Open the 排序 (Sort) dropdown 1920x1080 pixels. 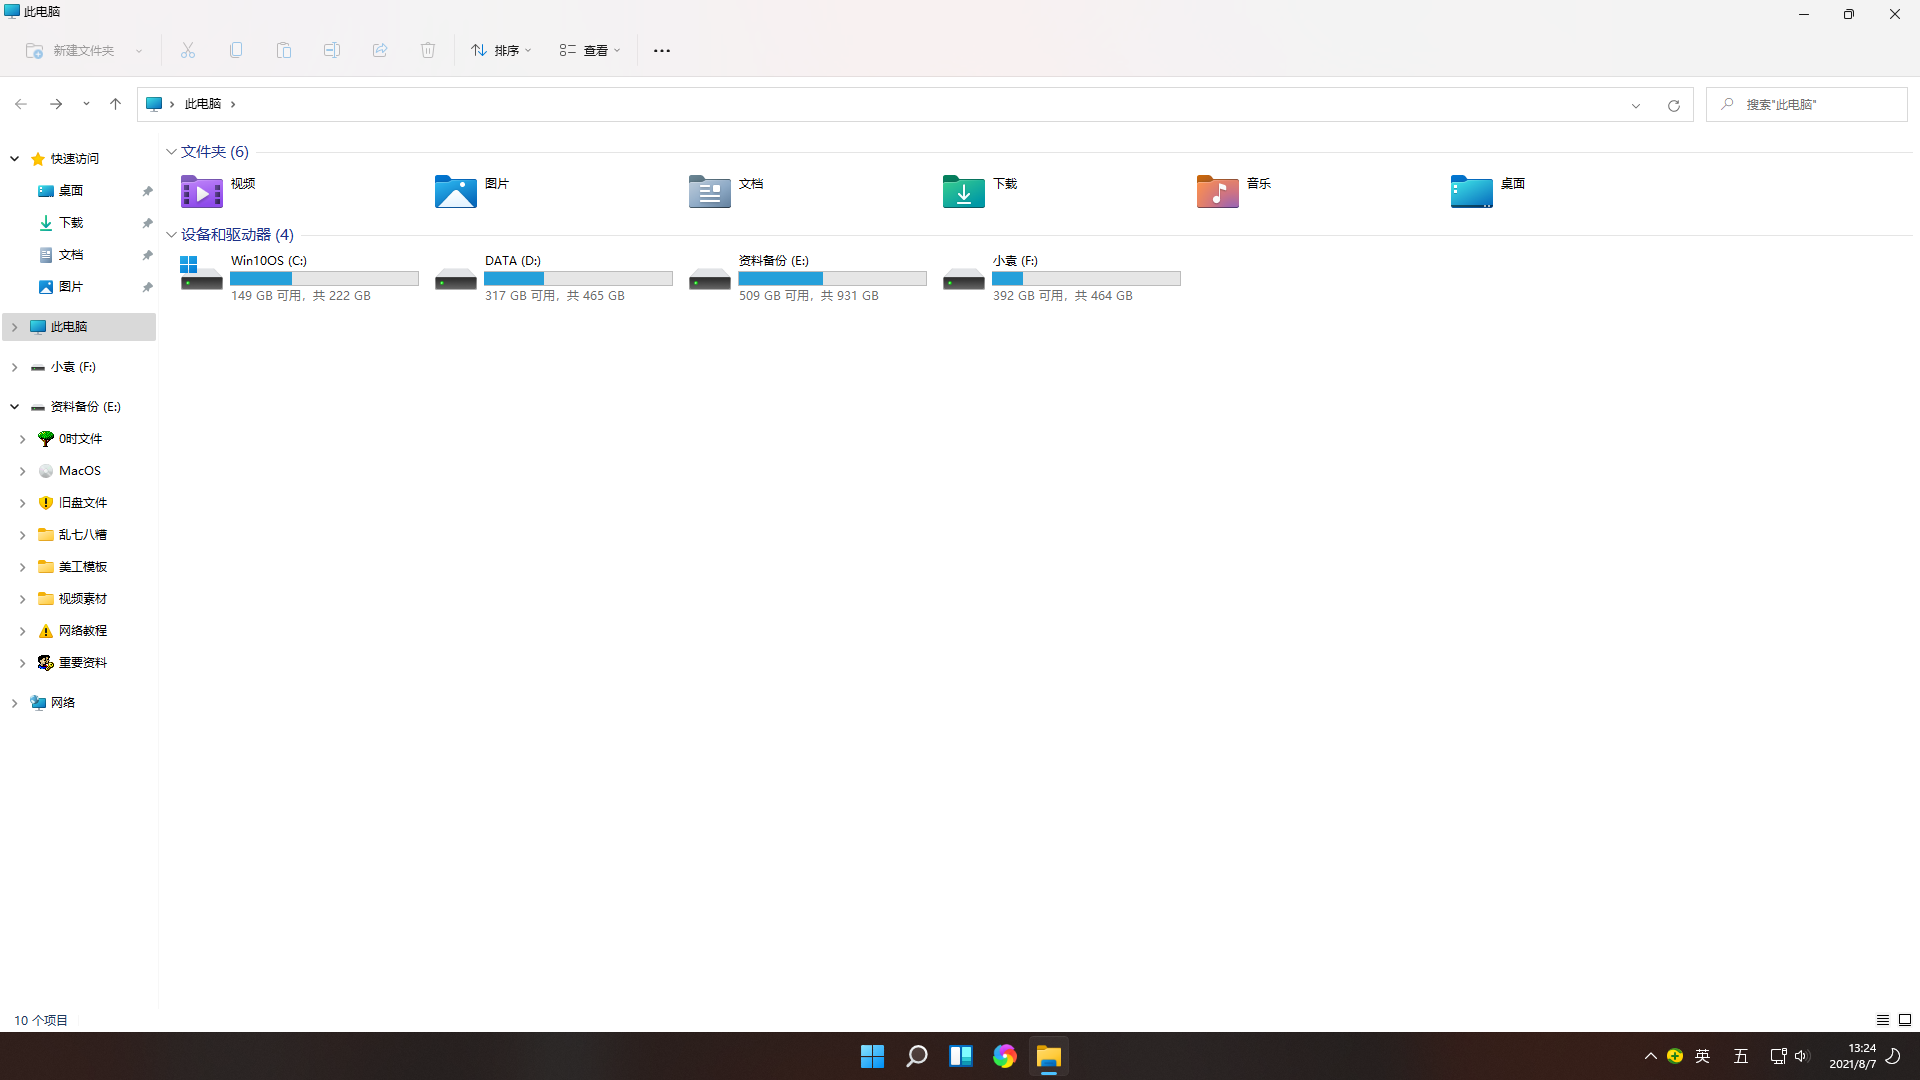pos(500,50)
